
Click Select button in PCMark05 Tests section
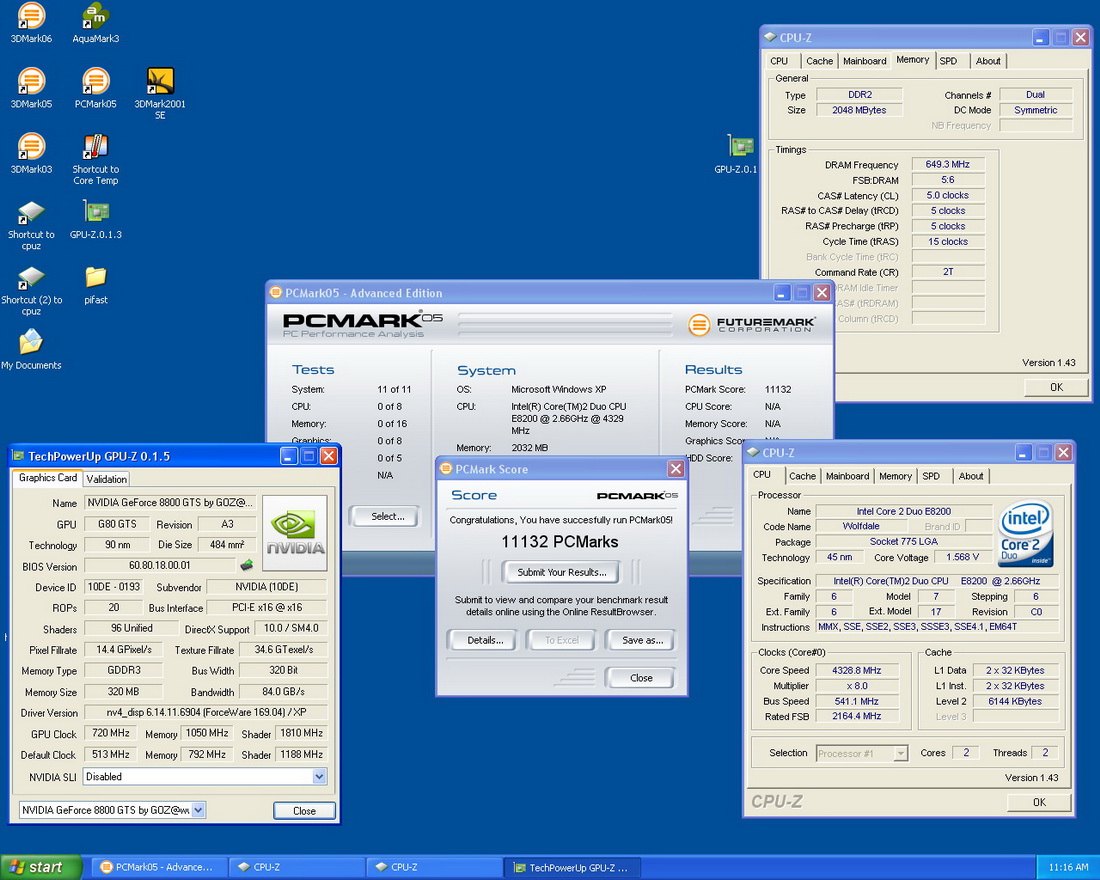pos(387,516)
